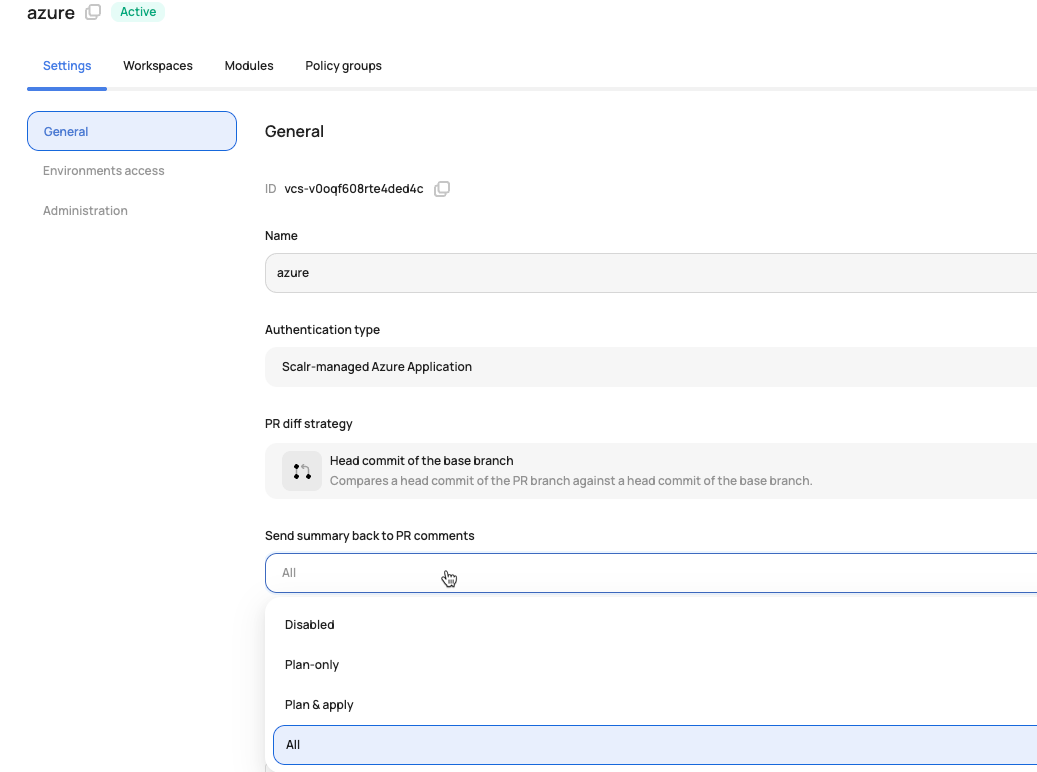Click the PR diff strategy label
This screenshot has height=772, width=1037.
click(x=309, y=423)
